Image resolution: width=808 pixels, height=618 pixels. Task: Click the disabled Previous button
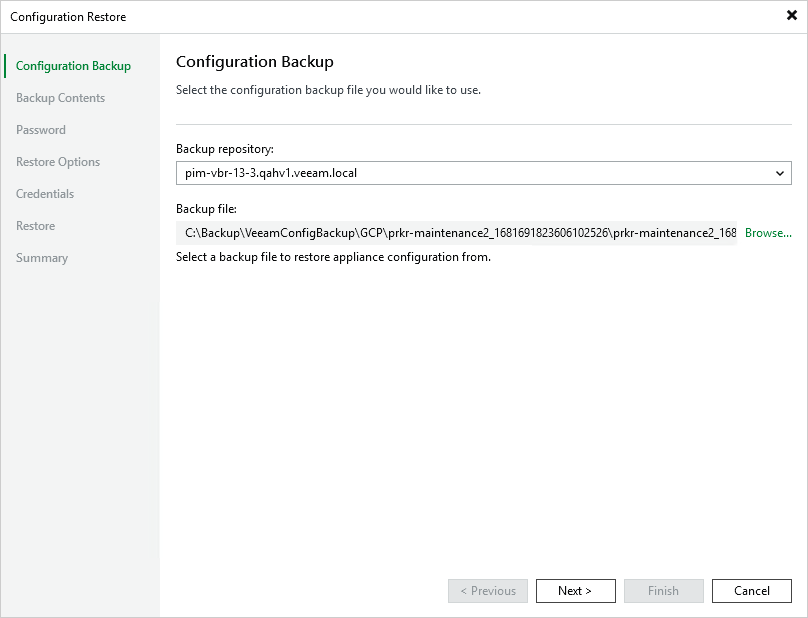(488, 591)
